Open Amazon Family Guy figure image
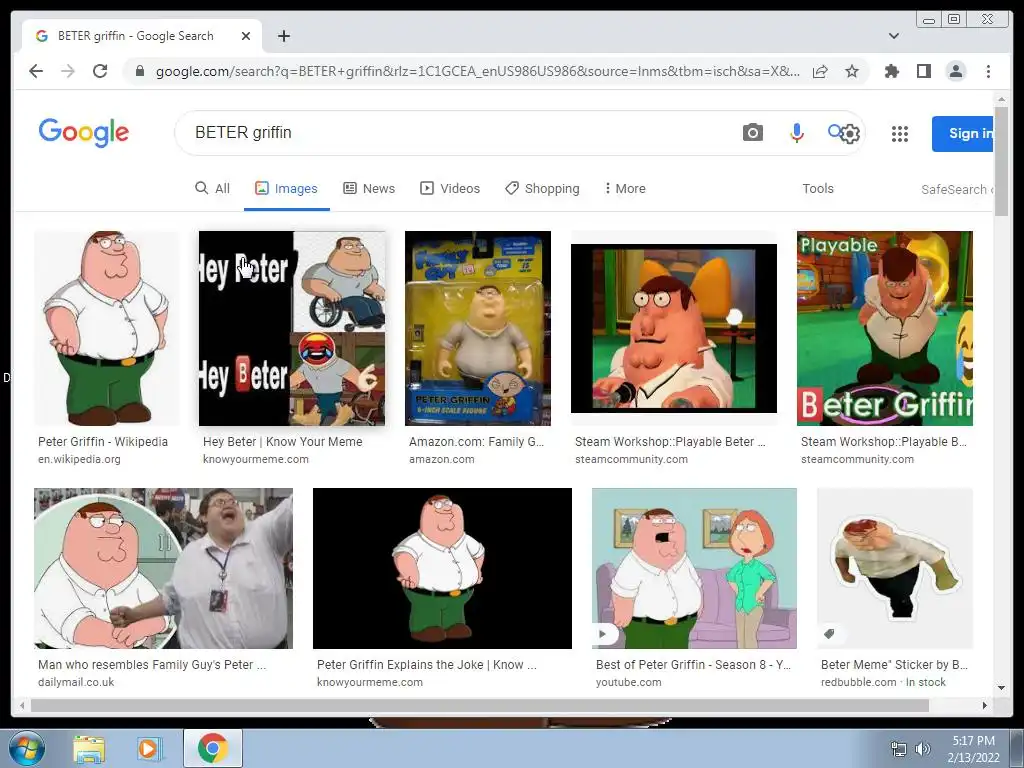 (477, 328)
